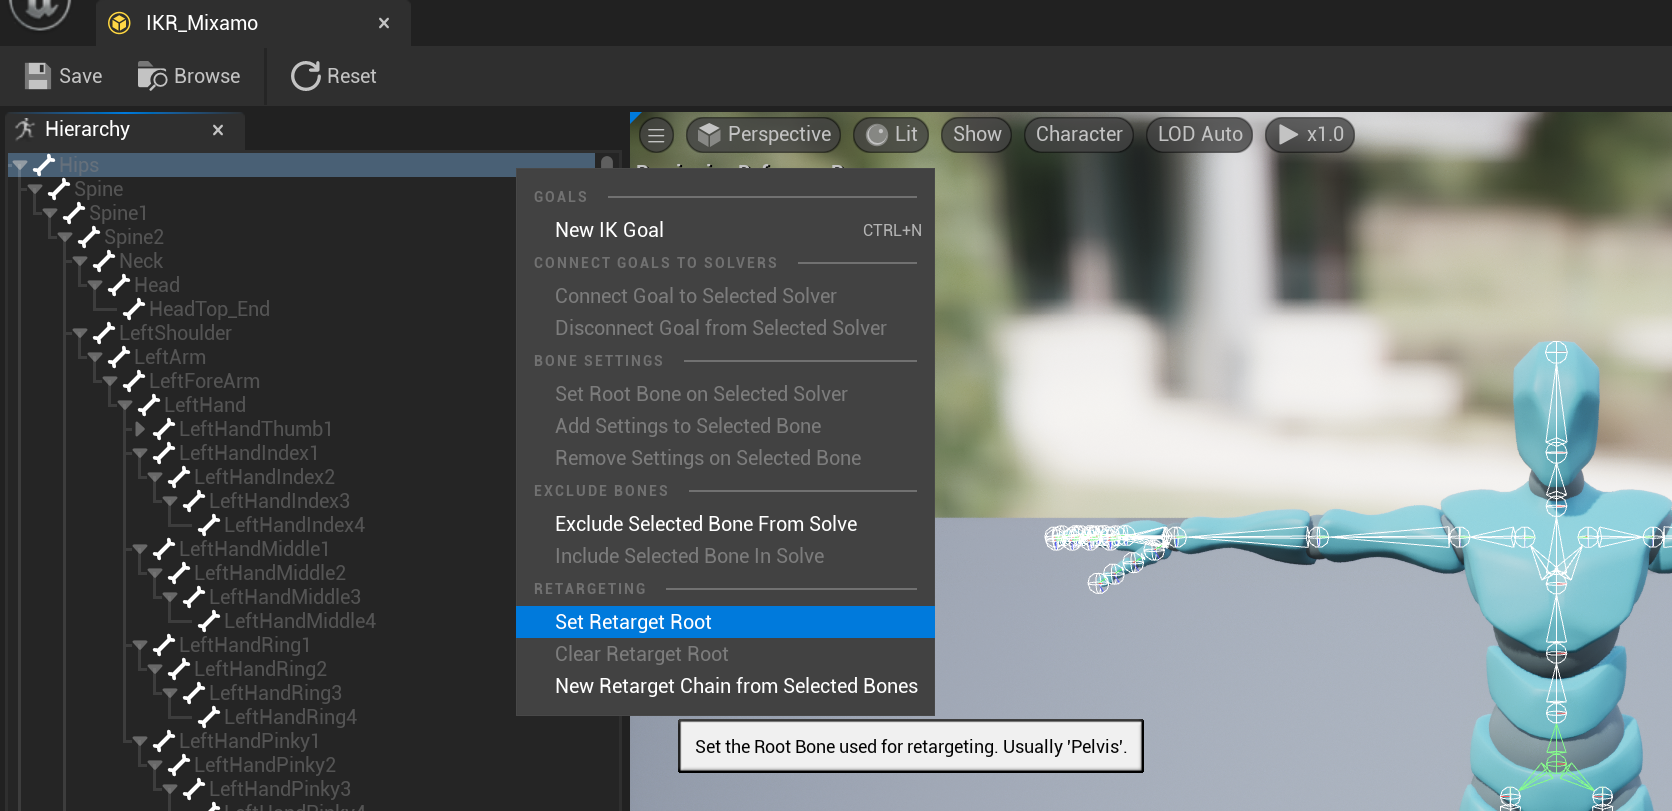The image size is (1672, 811).
Task: Collapse the LeftHand tree node
Action: (x=125, y=405)
